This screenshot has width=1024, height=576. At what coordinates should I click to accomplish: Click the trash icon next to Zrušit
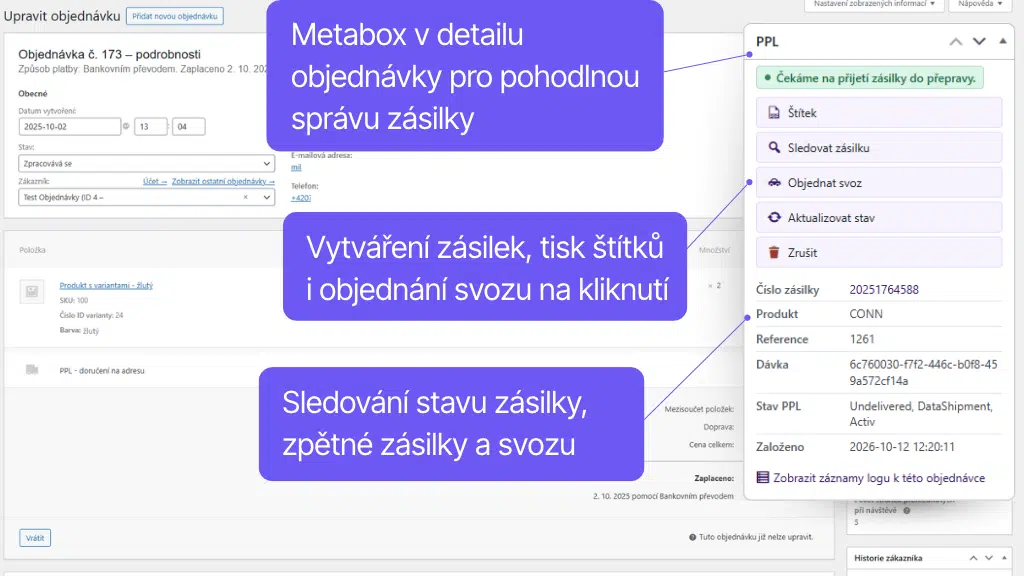[x=774, y=253]
